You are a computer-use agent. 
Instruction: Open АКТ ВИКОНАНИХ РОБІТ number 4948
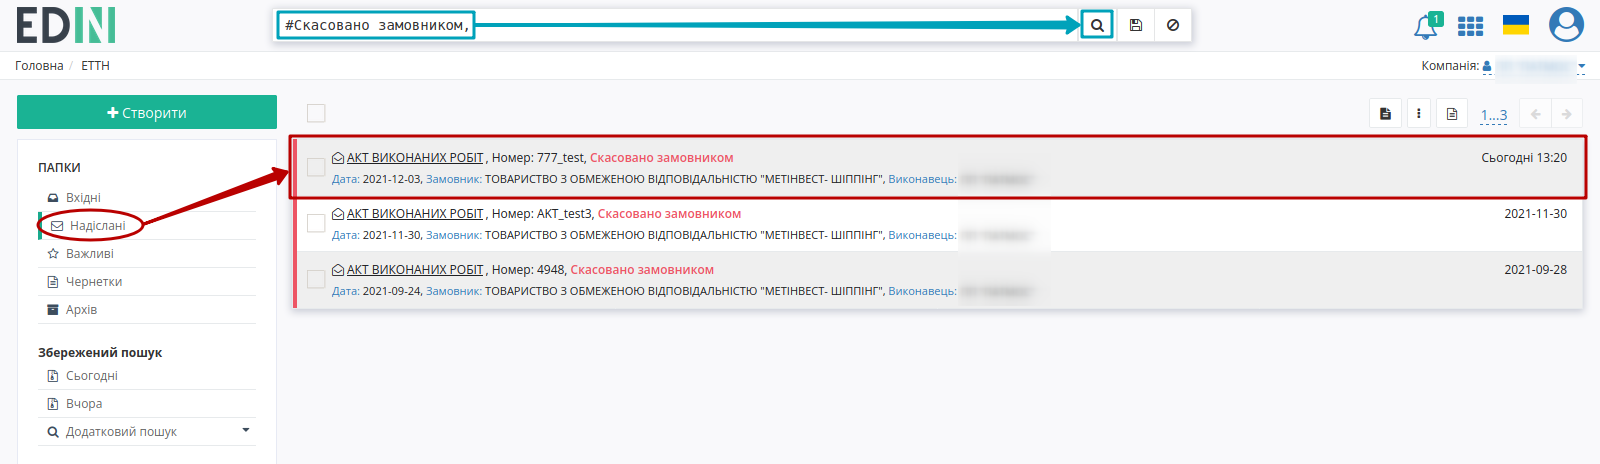pos(415,270)
